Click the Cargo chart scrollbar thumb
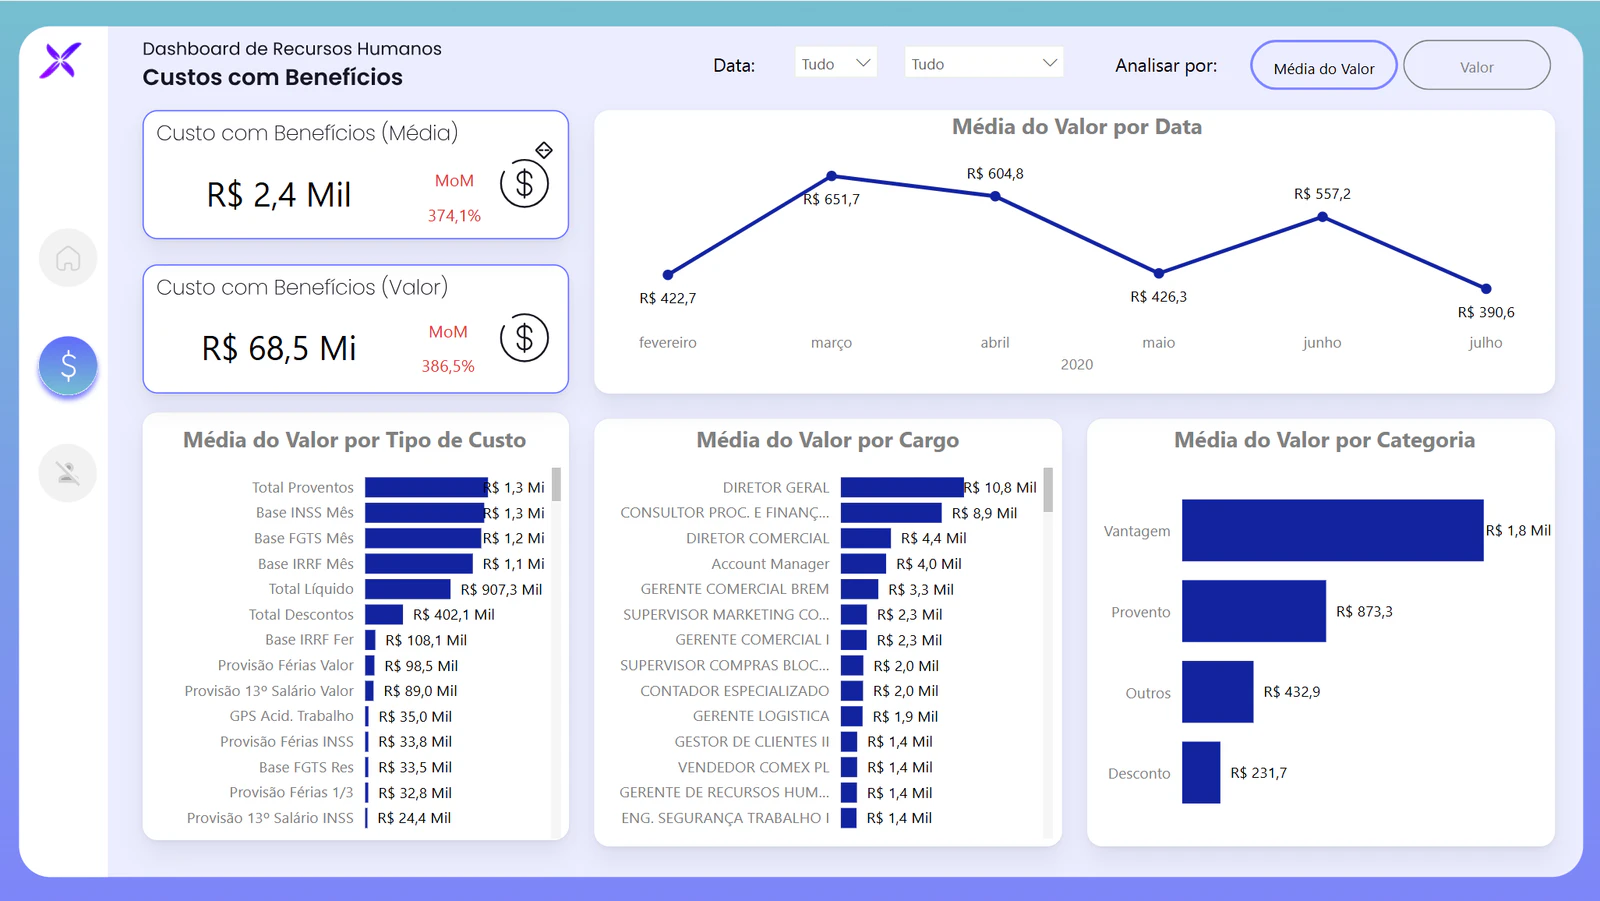The image size is (1600, 901). pos(1048,489)
